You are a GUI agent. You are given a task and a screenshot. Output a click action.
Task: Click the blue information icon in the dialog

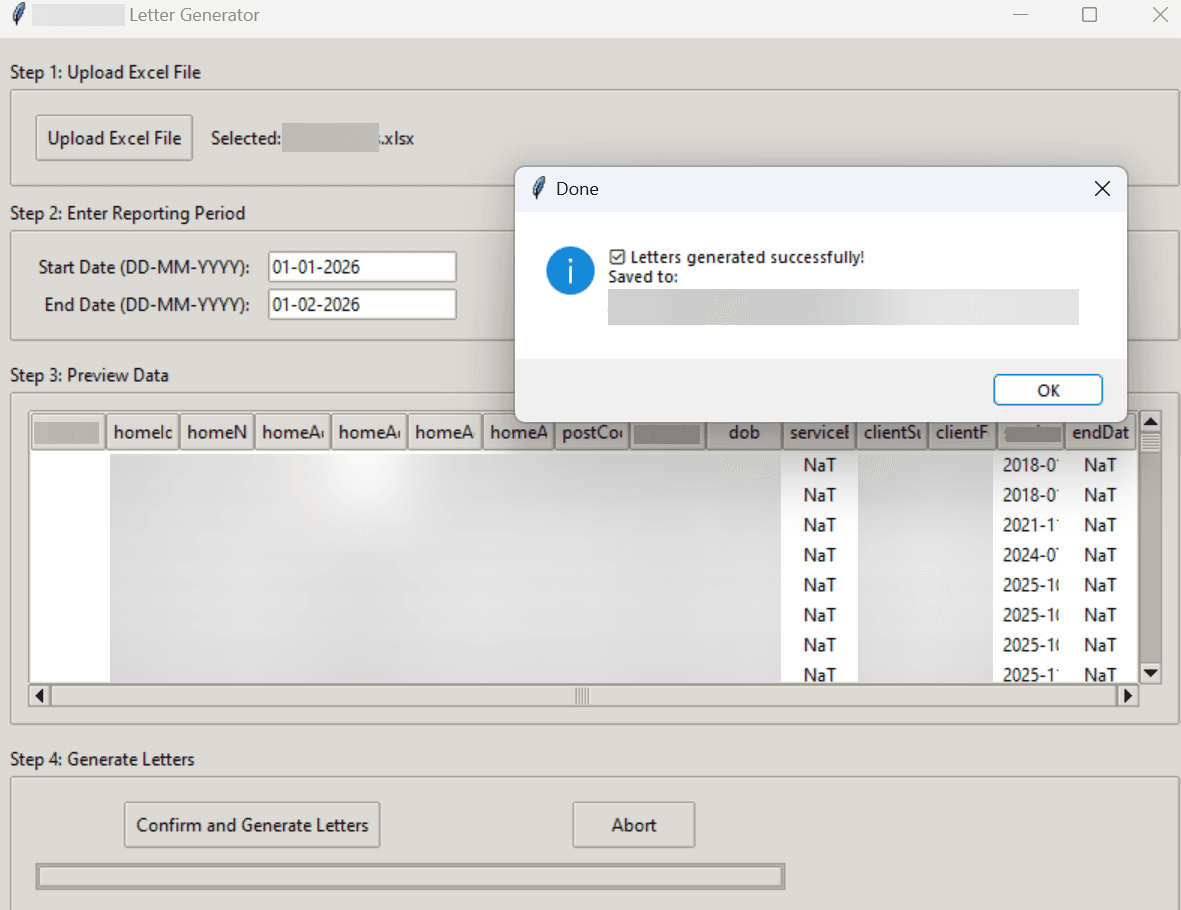570,270
